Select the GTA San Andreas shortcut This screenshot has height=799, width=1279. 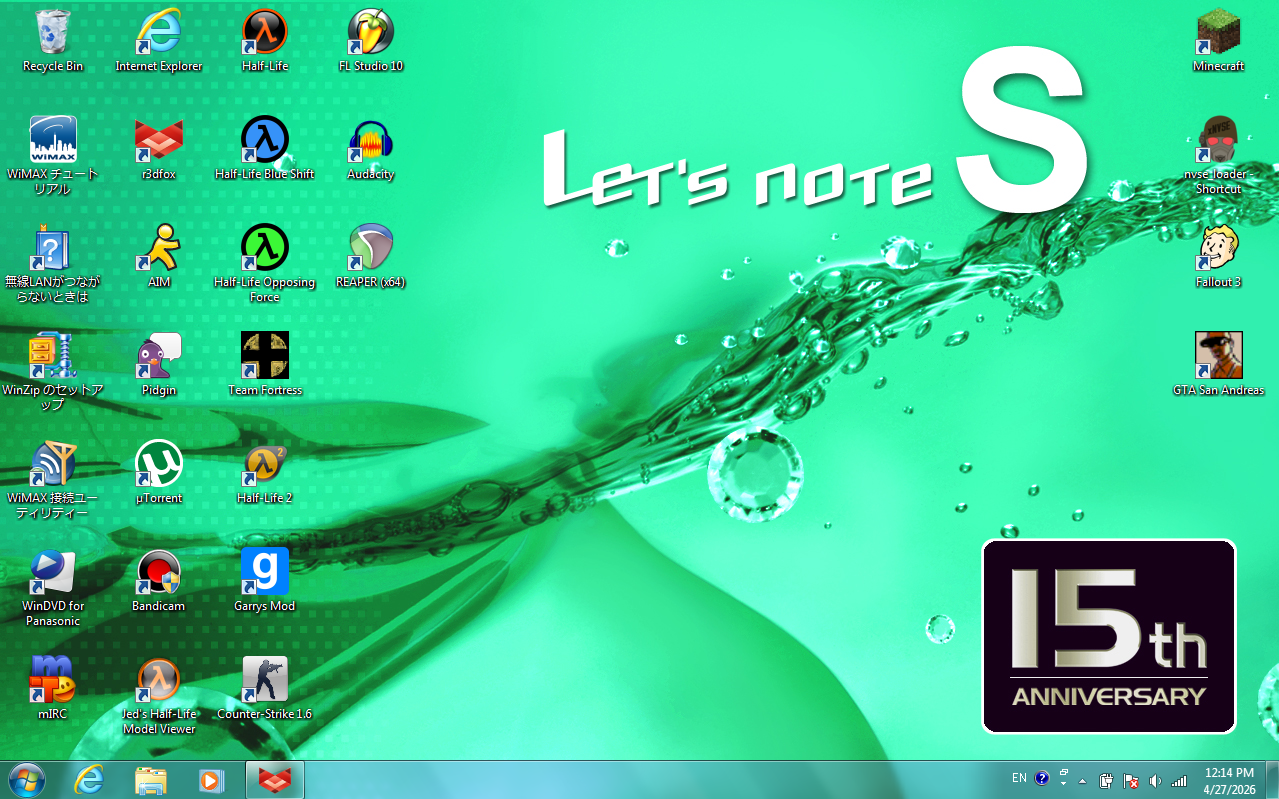click(x=1218, y=356)
